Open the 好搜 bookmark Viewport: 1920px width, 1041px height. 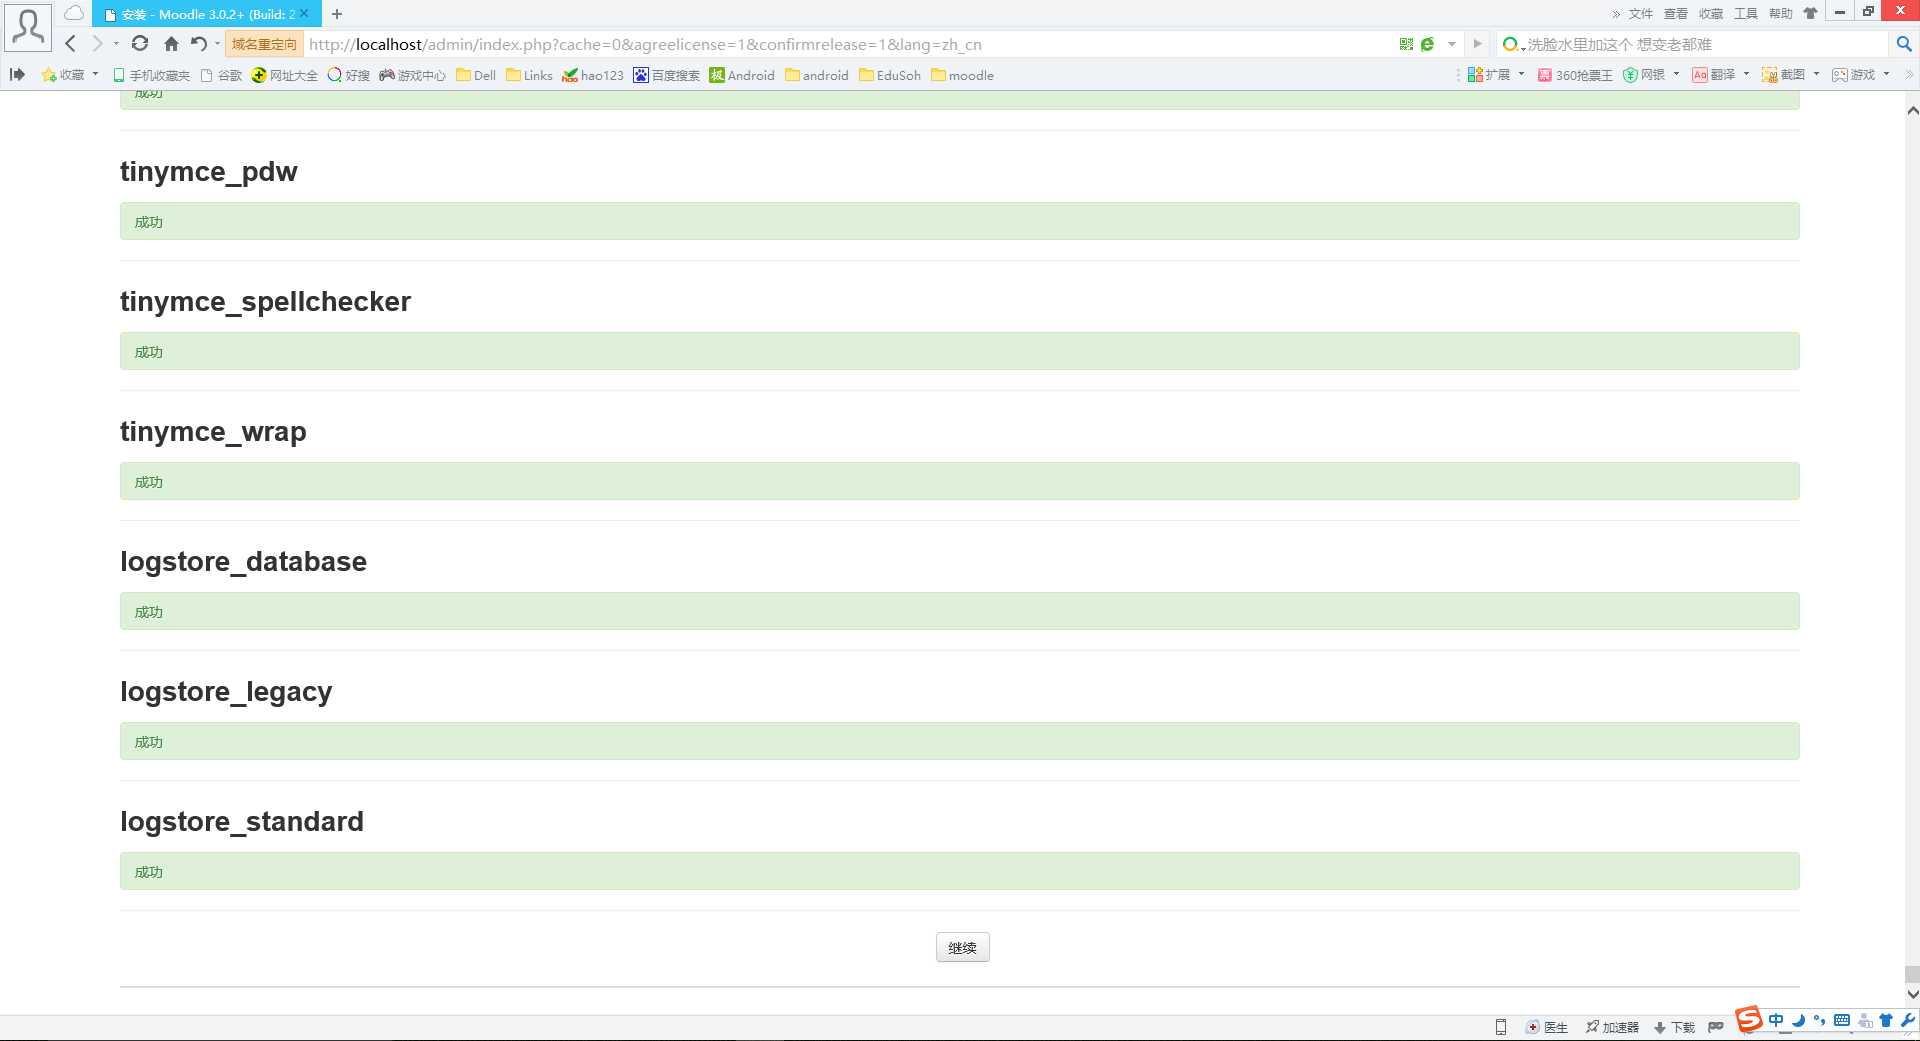click(x=349, y=75)
